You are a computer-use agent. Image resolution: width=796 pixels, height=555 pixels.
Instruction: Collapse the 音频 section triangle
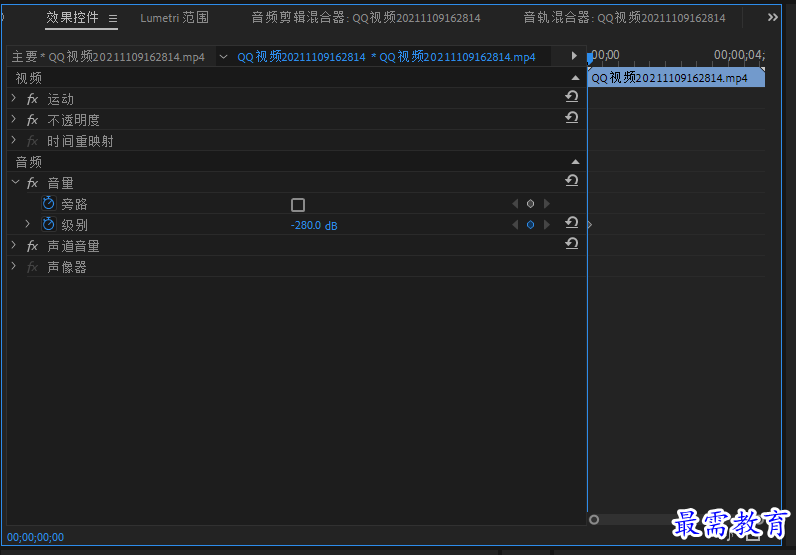(x=575, y=161)
